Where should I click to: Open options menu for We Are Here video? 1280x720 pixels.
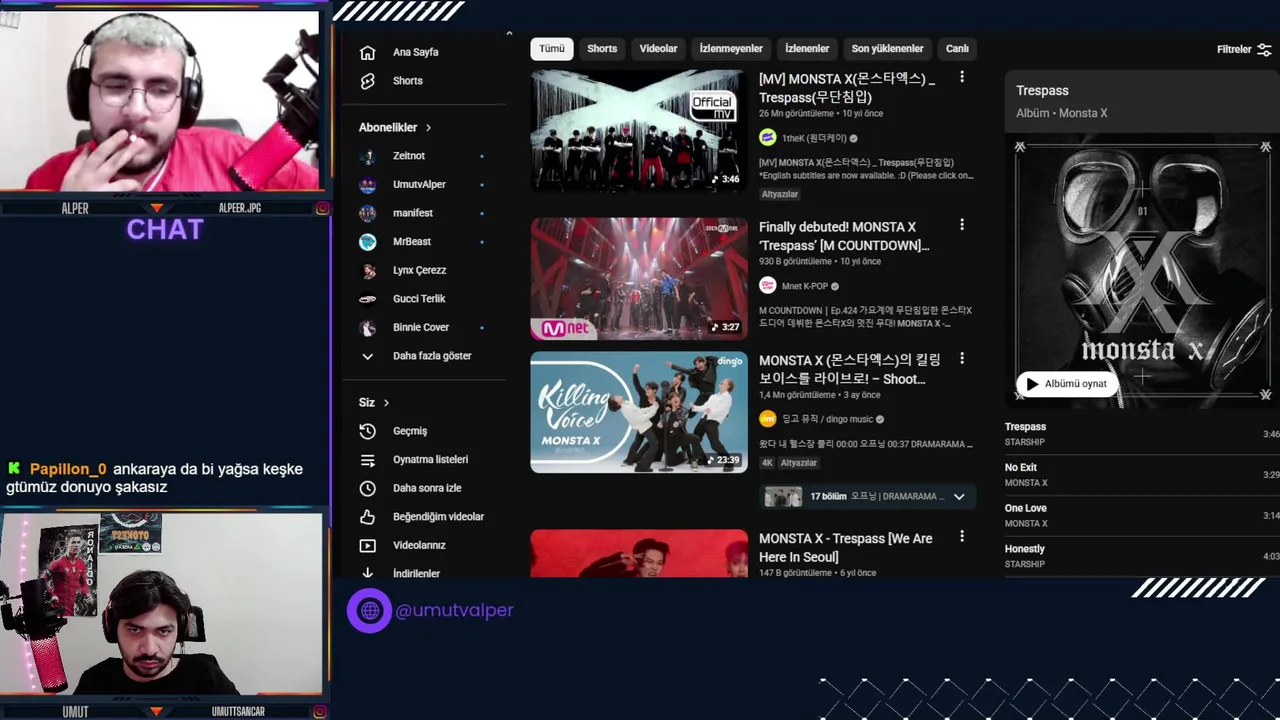click(x=962, y=537)
